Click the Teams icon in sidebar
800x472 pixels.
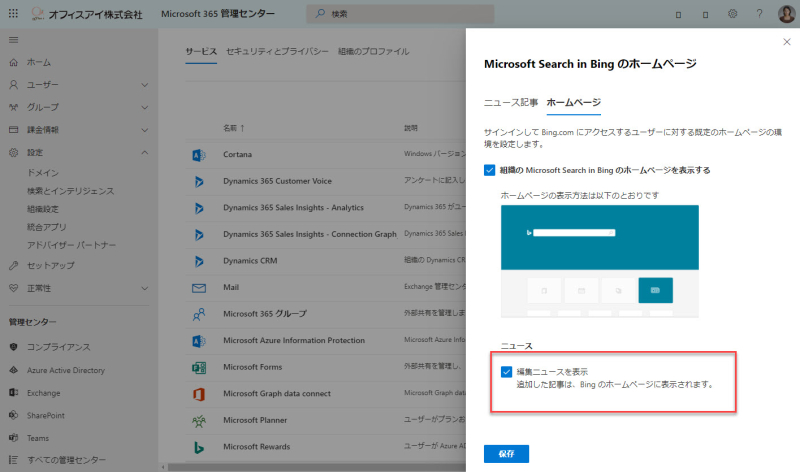tap(14, 438)
